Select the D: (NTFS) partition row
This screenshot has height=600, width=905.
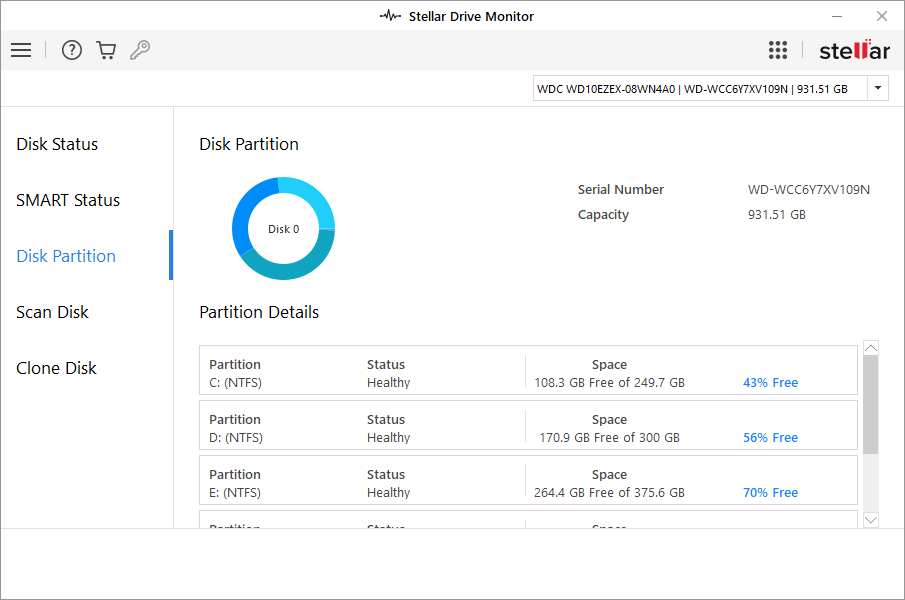point(529,425)
